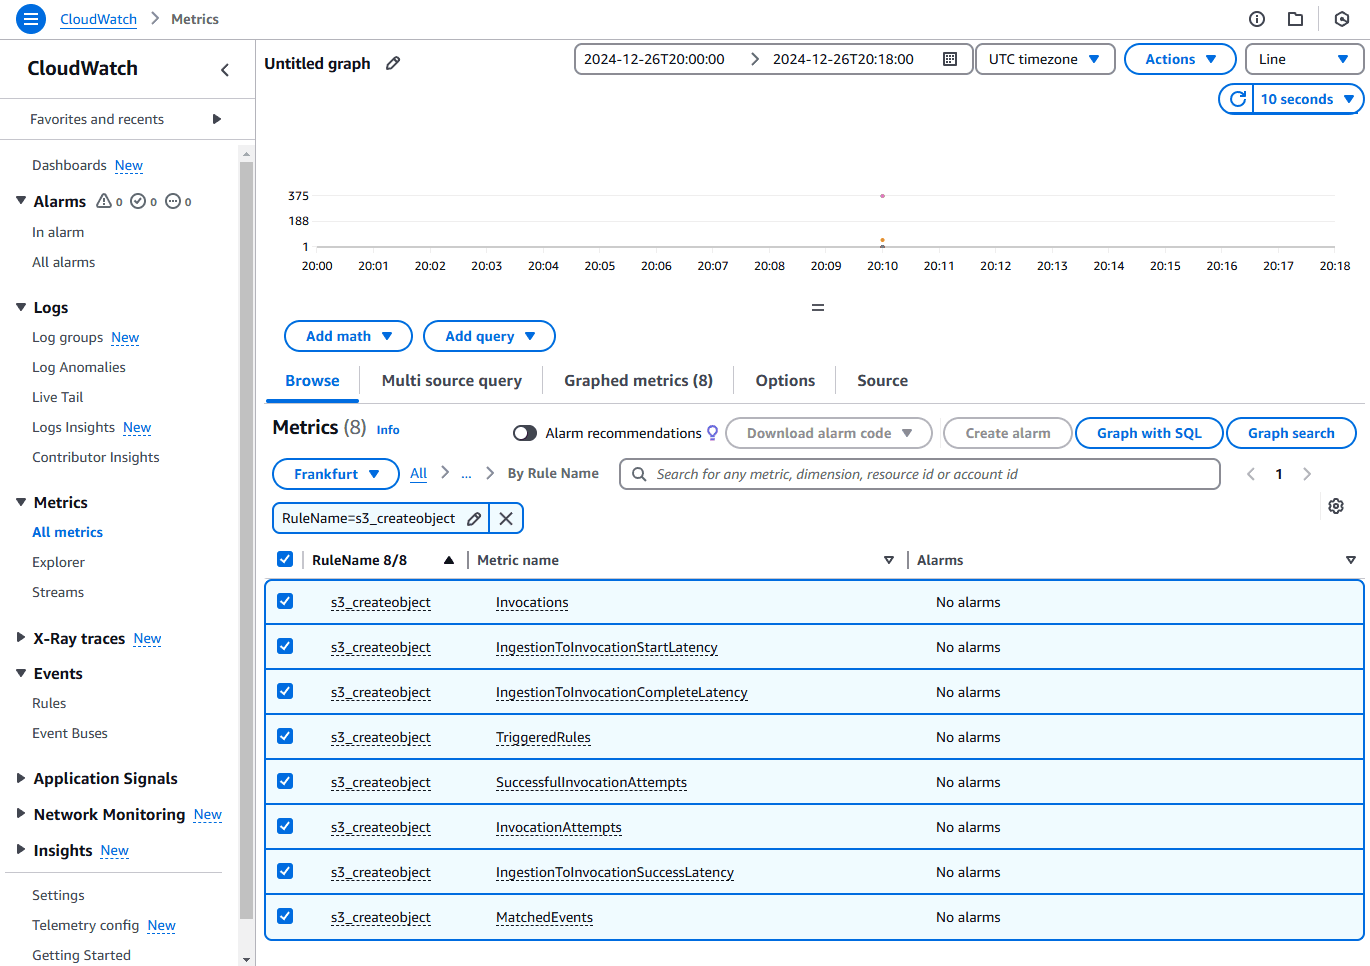
Task: Sort by RuleName ascending arrow
Action: [449, 560]
